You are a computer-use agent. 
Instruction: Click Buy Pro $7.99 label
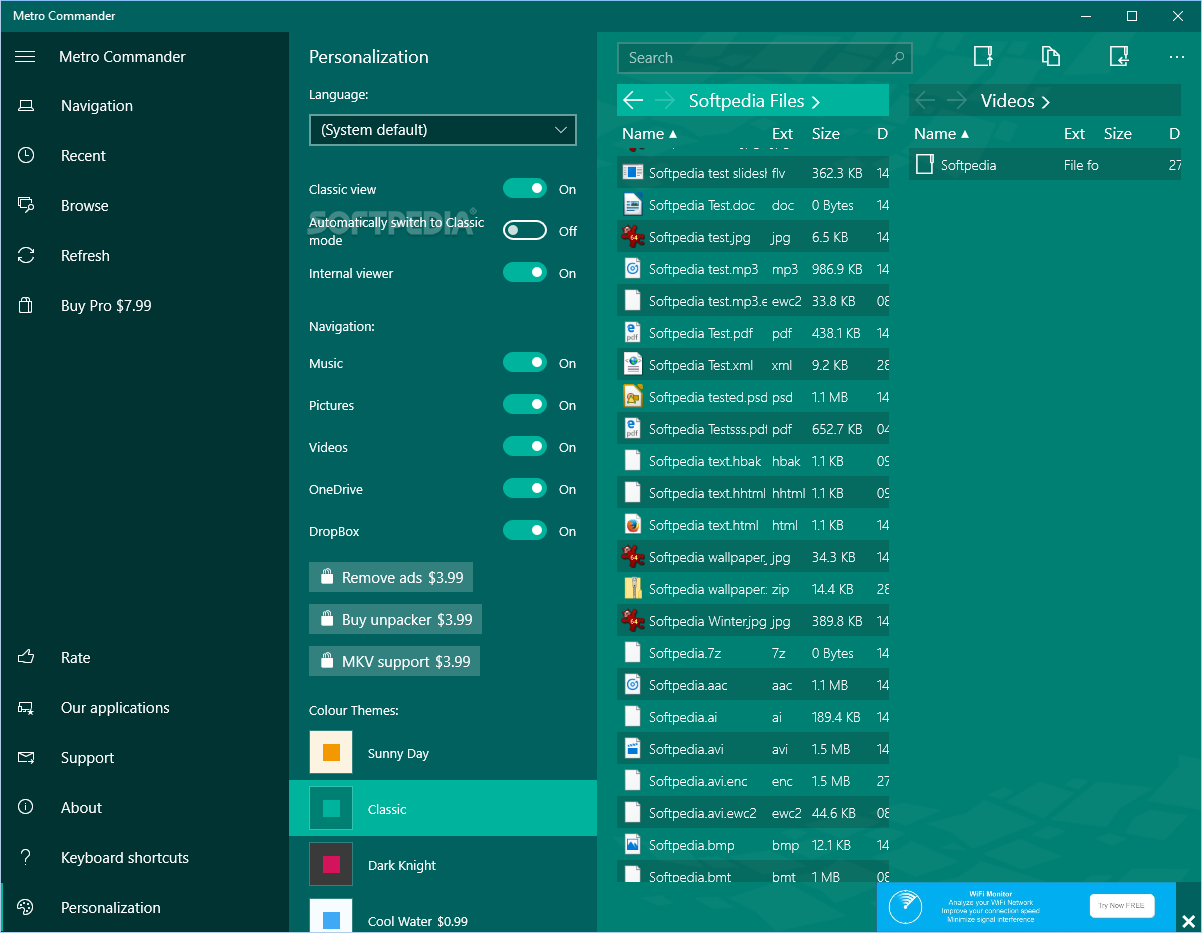(x=106, y=306)
